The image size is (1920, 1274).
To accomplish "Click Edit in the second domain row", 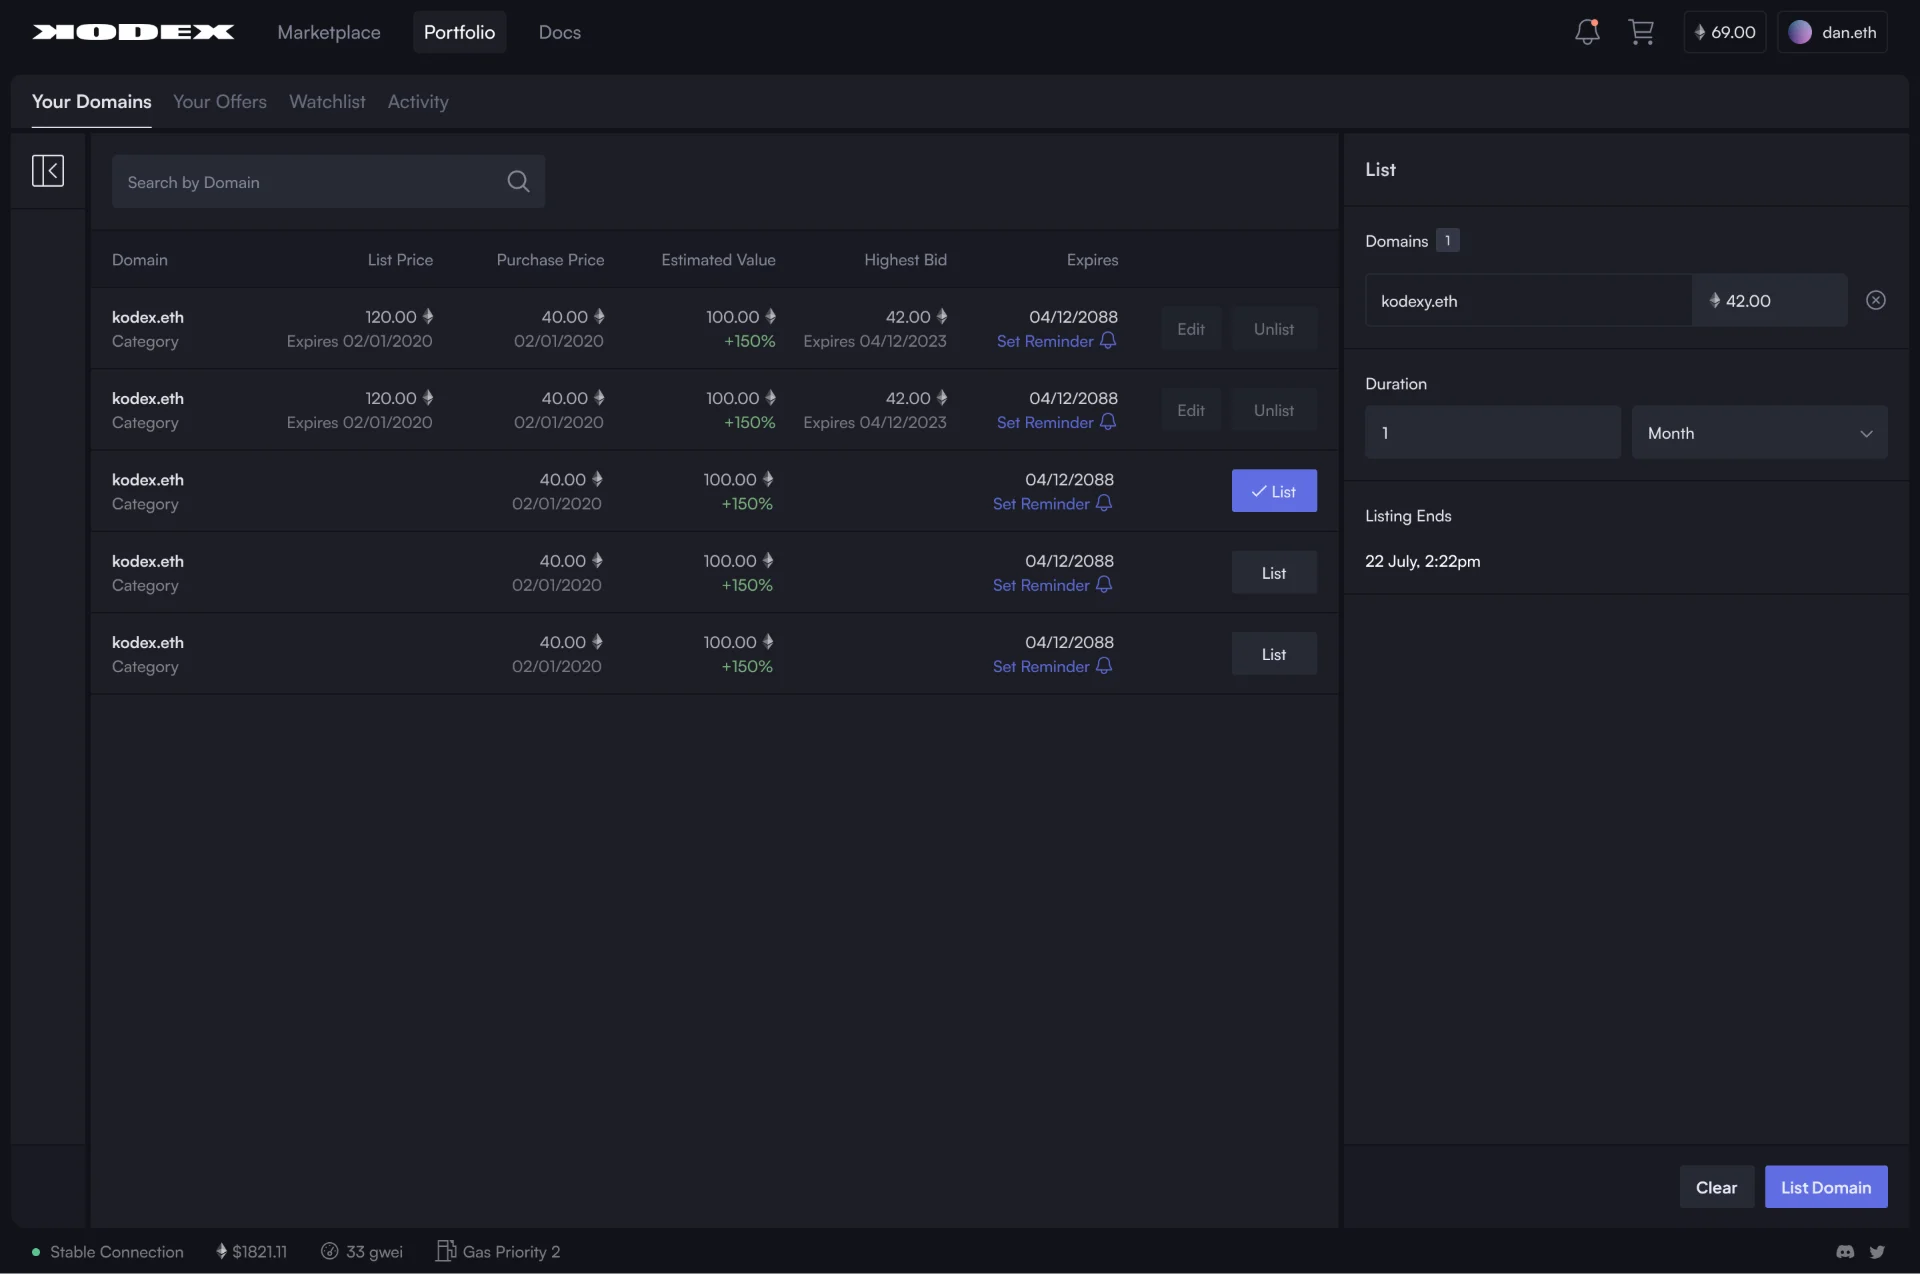I will (x=1191, y=410).
